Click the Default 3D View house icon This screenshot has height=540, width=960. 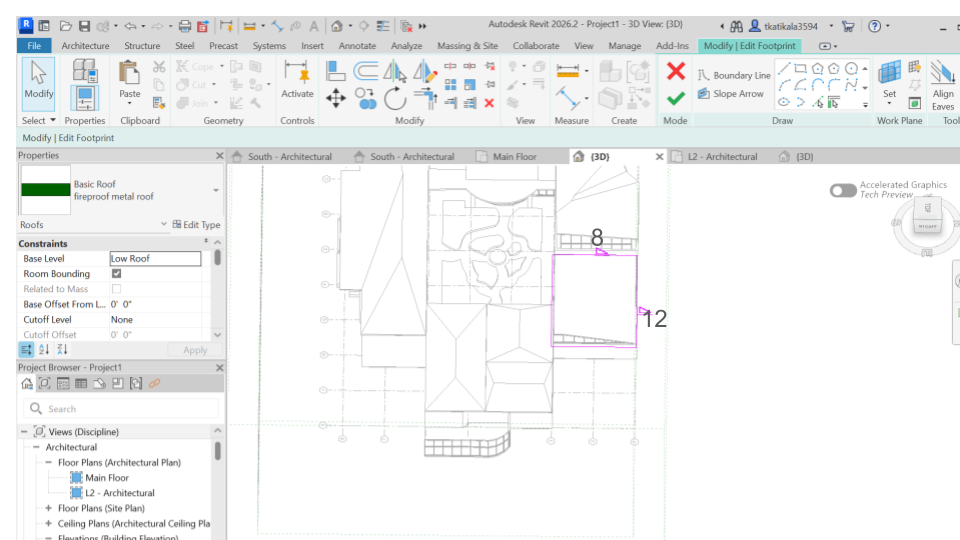337,26
